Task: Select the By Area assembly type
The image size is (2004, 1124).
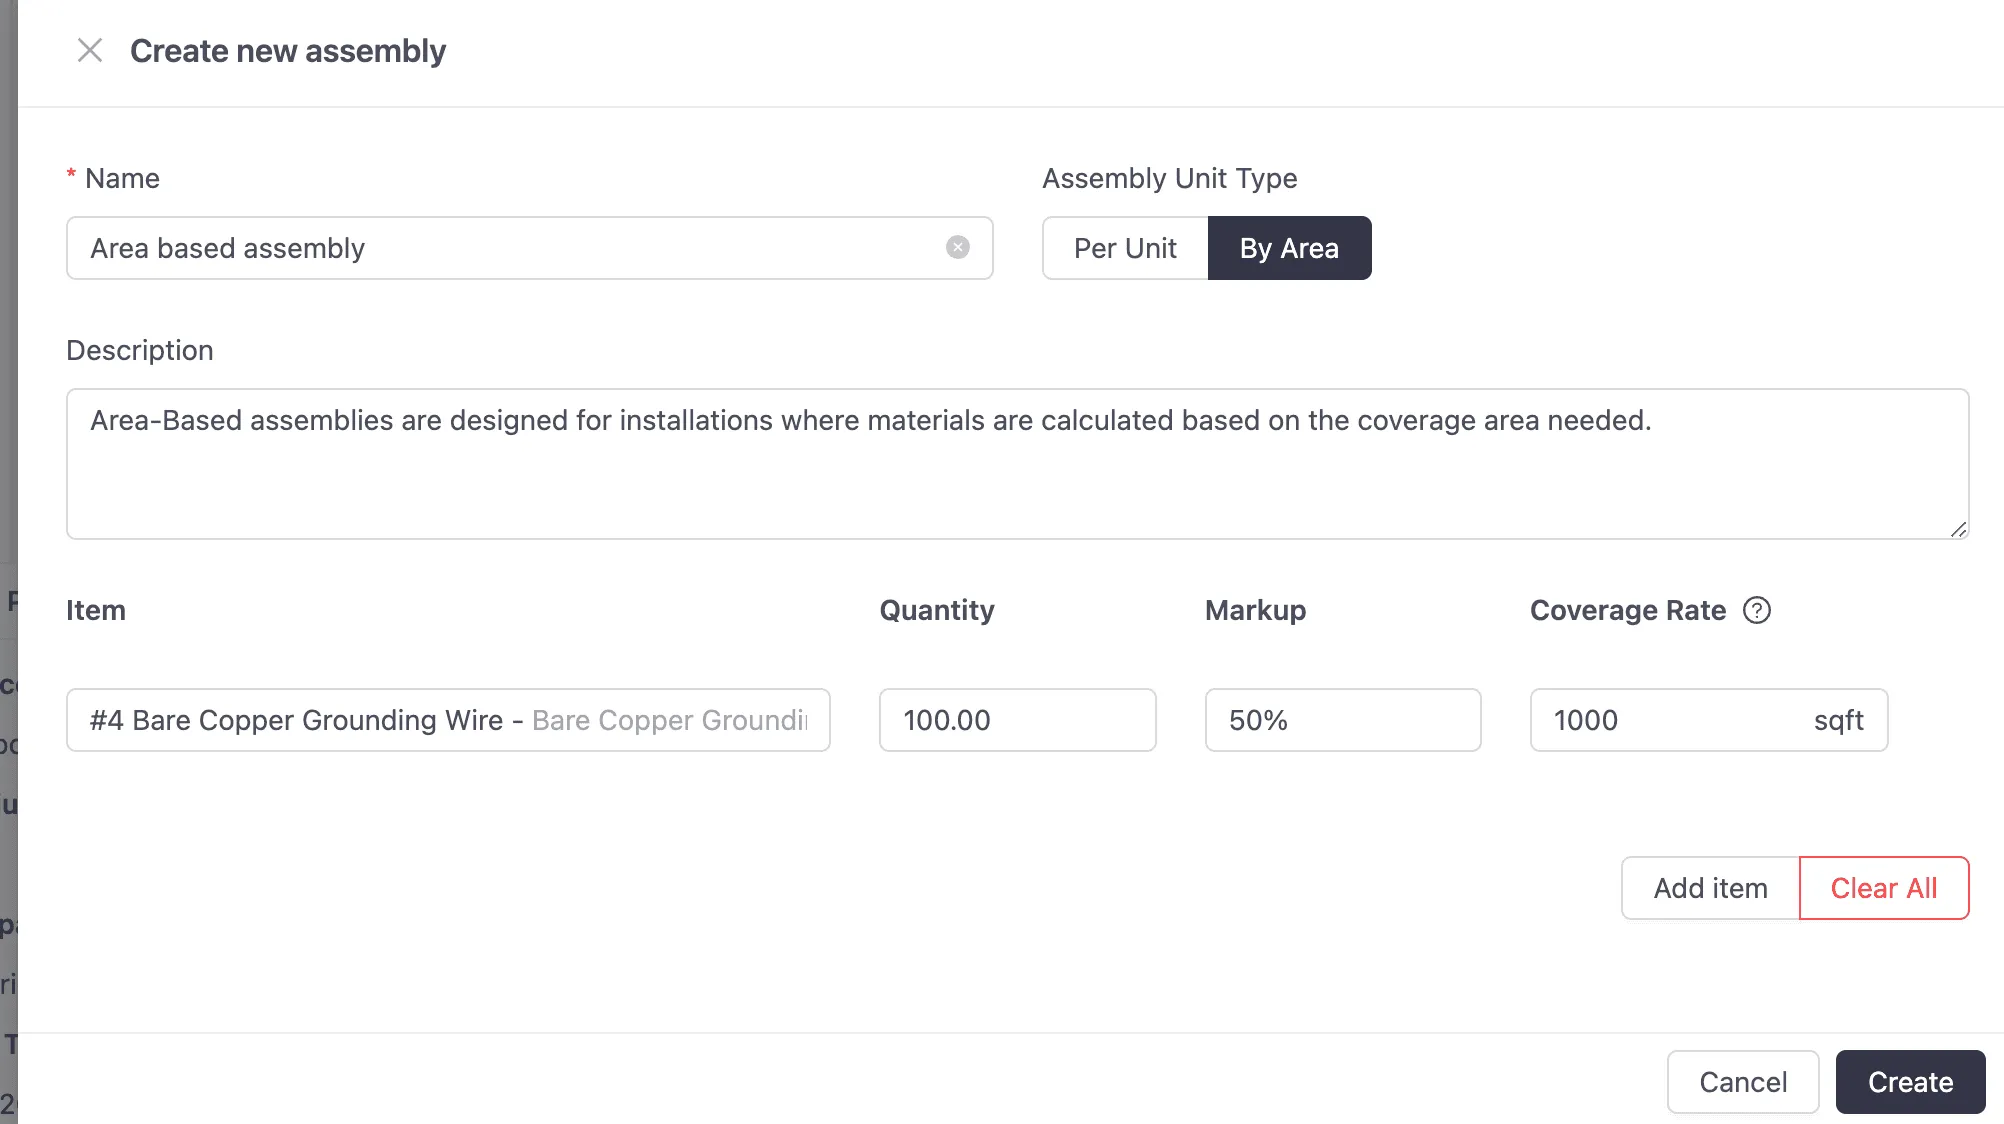Action: [1289, 248]
